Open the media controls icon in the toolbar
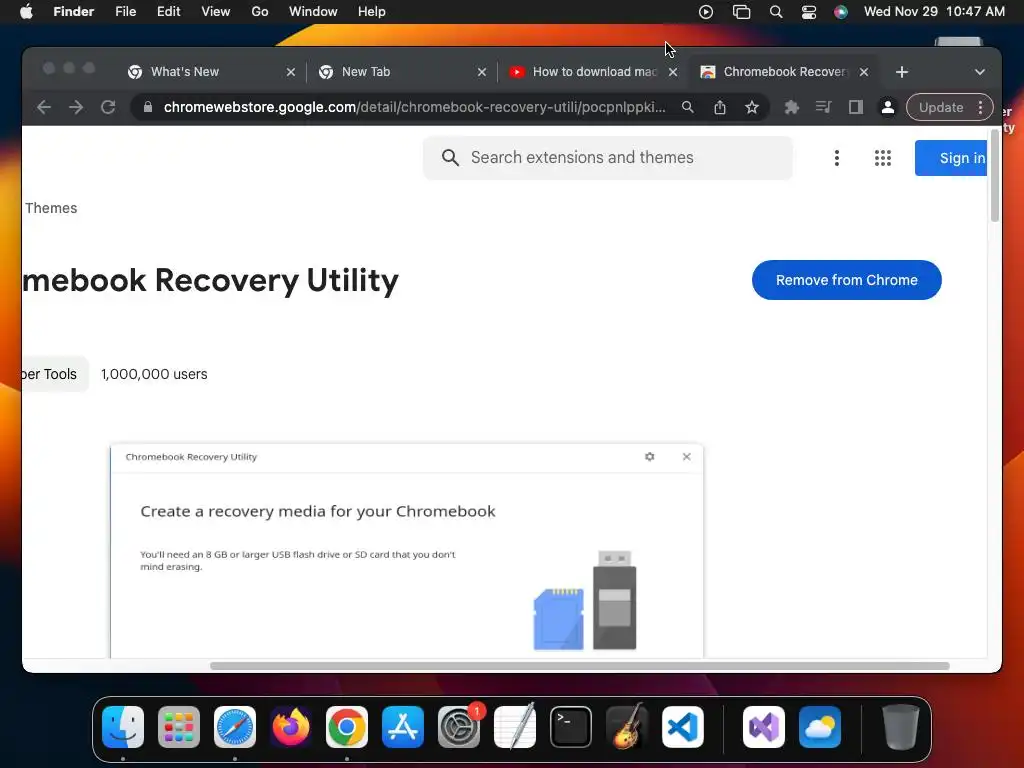 [x=824, y=107]
